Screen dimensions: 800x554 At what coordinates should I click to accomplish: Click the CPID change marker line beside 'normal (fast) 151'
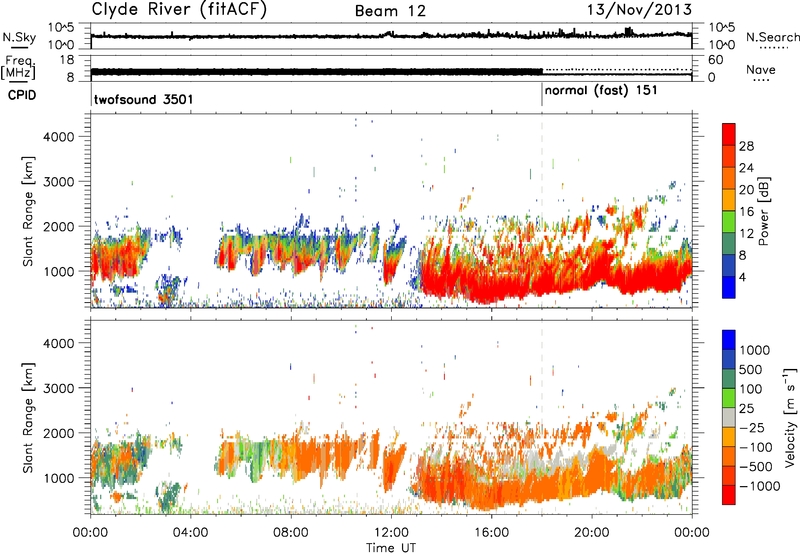(x=542, y=94)
